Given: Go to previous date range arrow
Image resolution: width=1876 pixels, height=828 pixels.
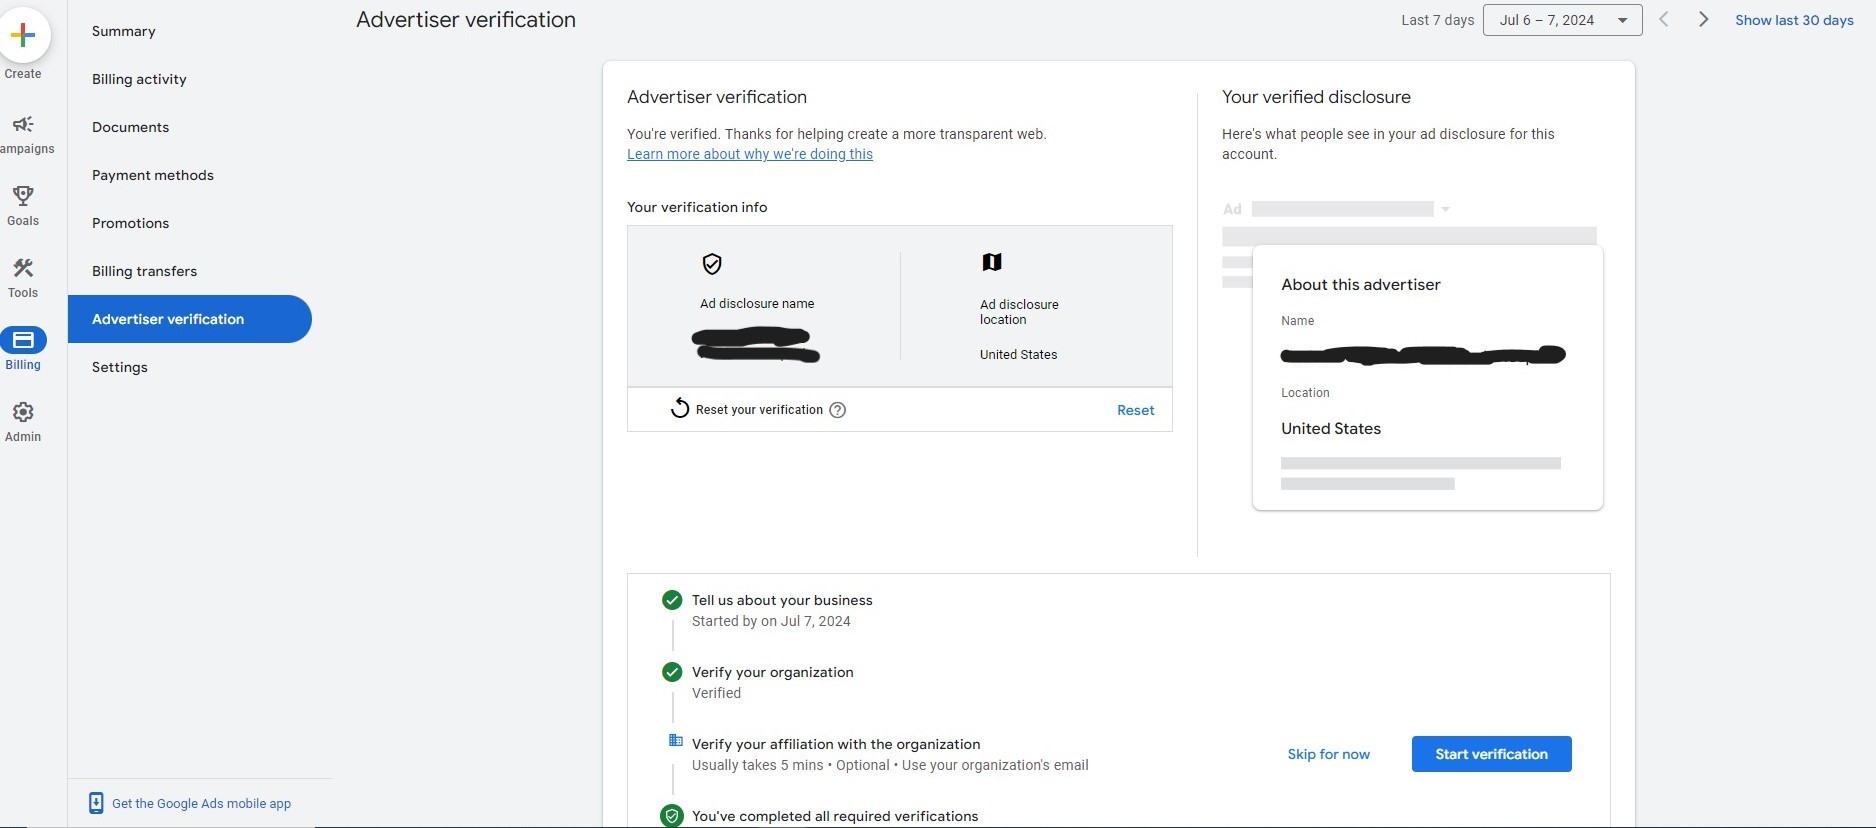Looking at the screenshot, I should [1664, 19].
